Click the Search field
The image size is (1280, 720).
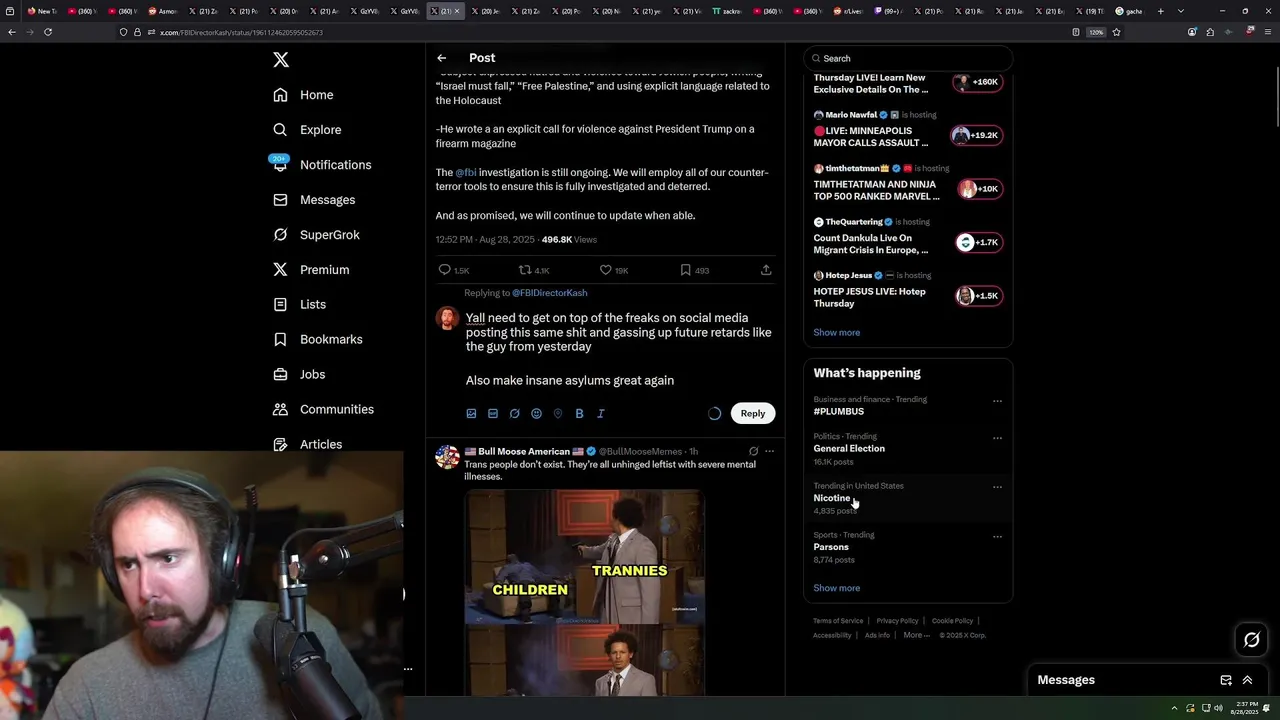(908, 58)
